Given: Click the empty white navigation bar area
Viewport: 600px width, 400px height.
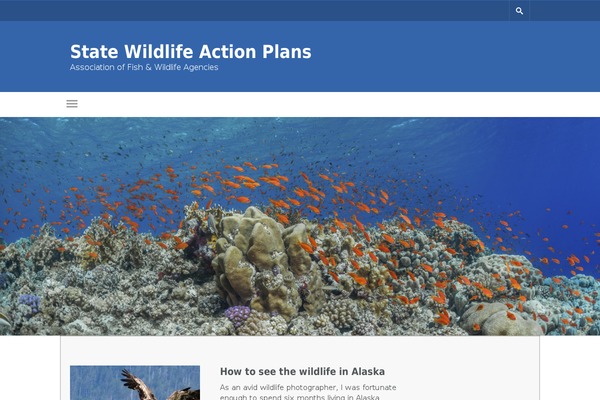Looking at the screenshot, I should click(x=337, y=104).
